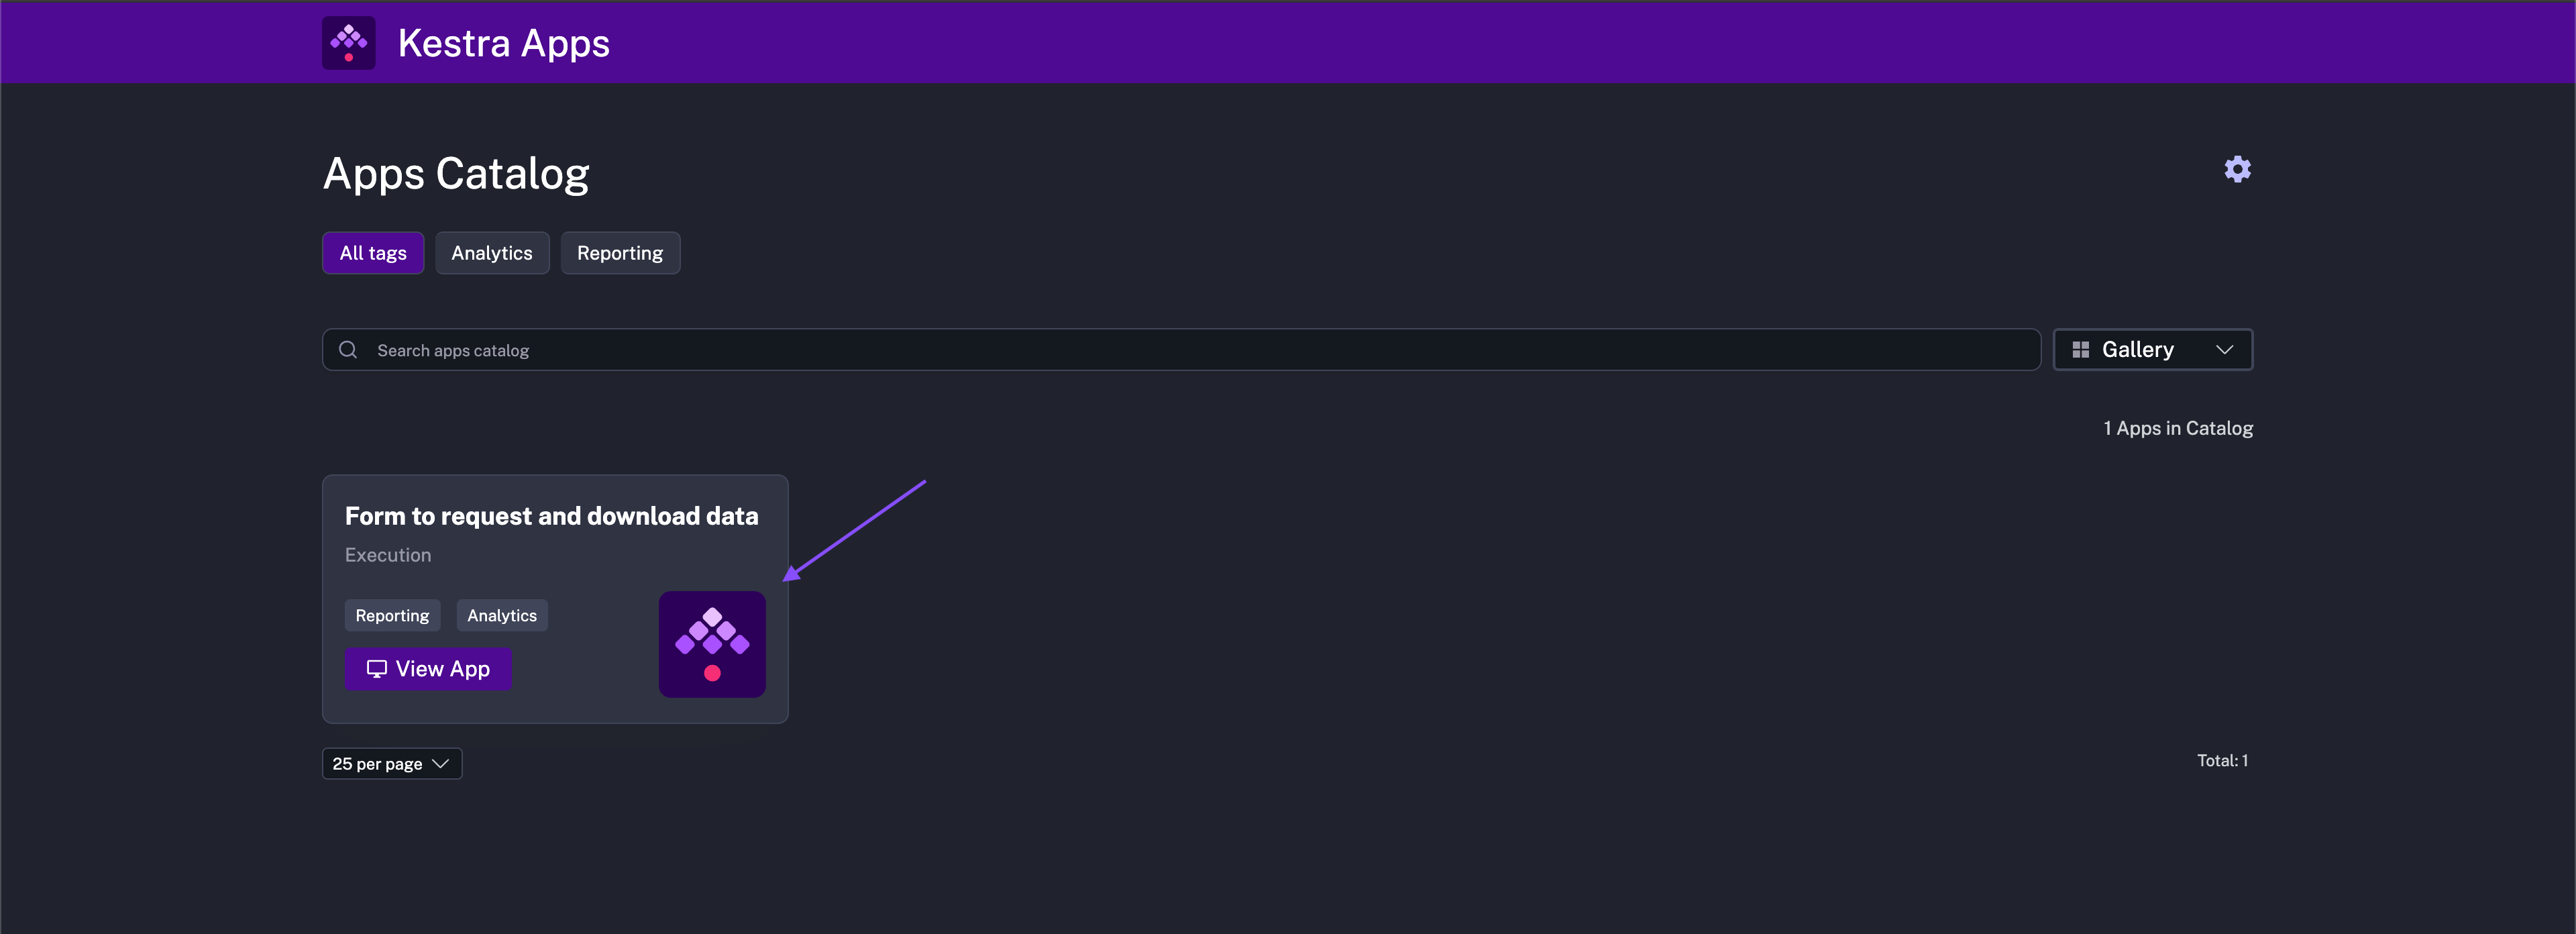The height and width of the screenshot is (934, 2576).
Task: Click the Kestra app thumbnail on the card
Action: (712, 644)
